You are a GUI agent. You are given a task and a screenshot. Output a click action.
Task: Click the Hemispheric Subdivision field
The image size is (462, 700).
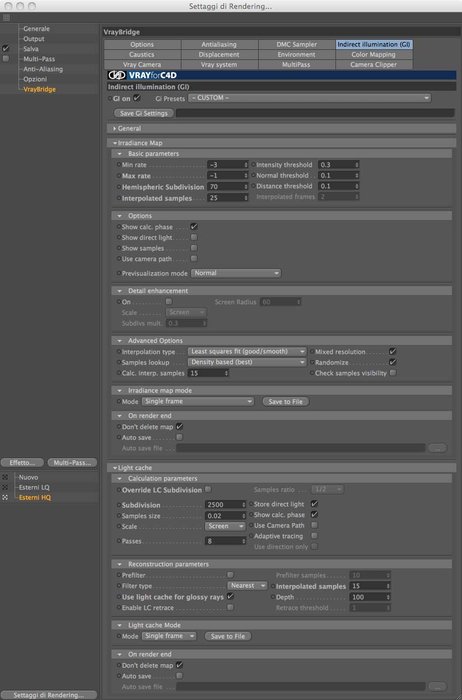228,187
